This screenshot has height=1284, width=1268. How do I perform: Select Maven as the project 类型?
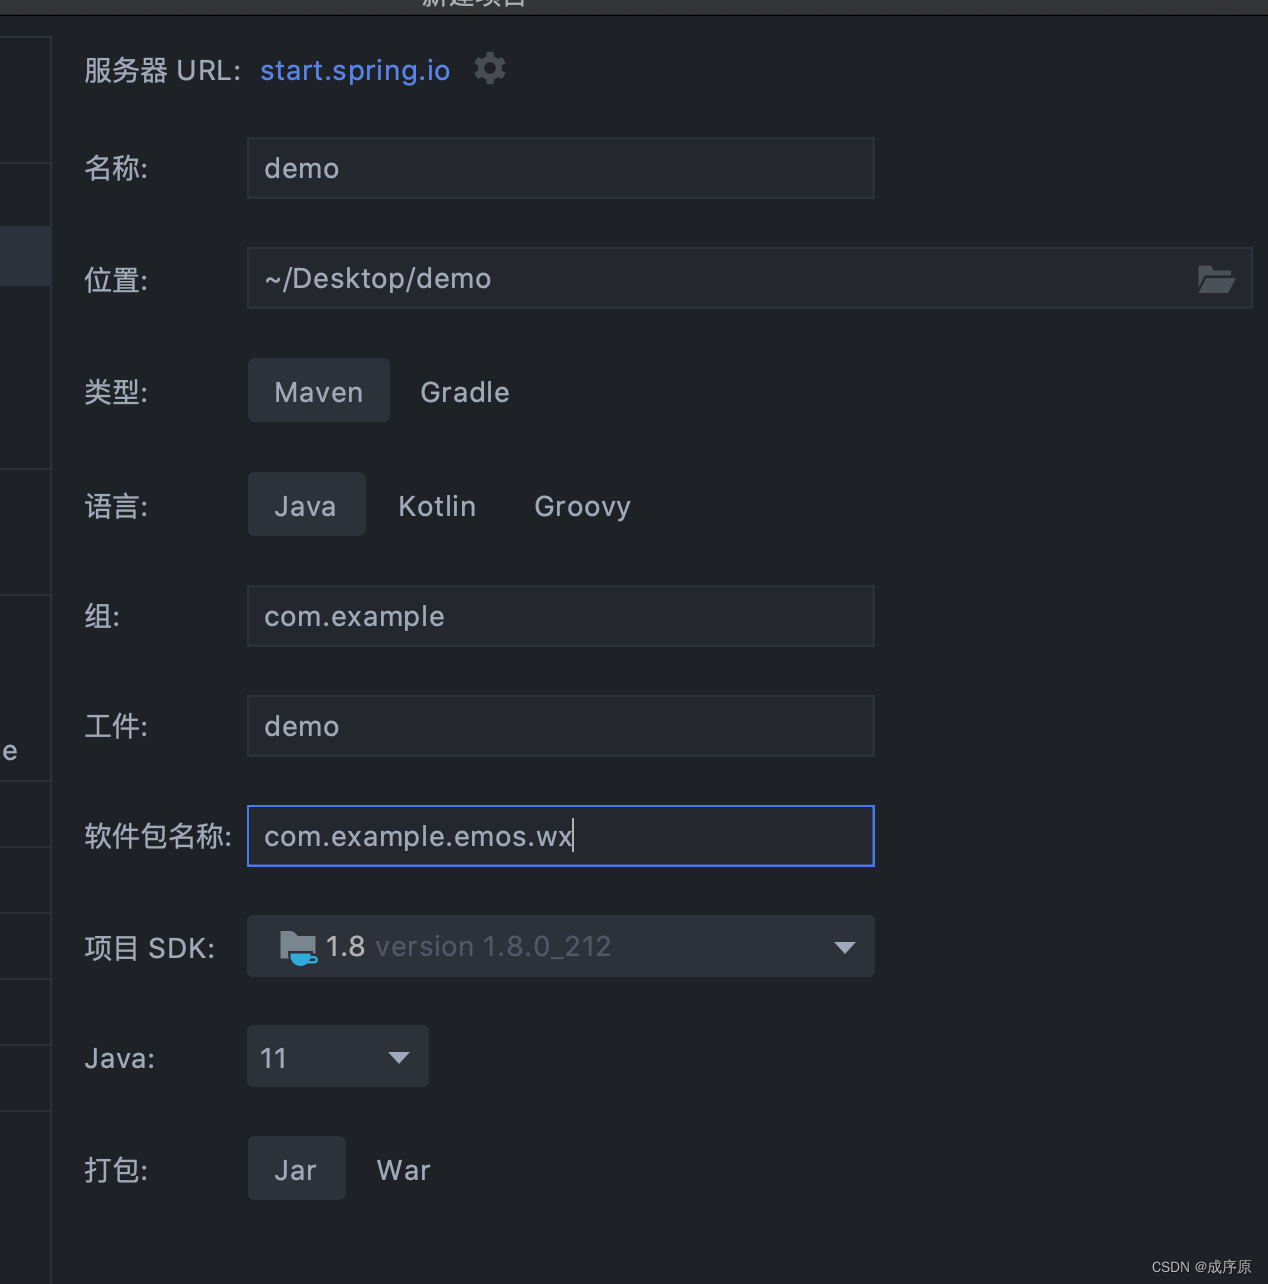coord(318,391)
